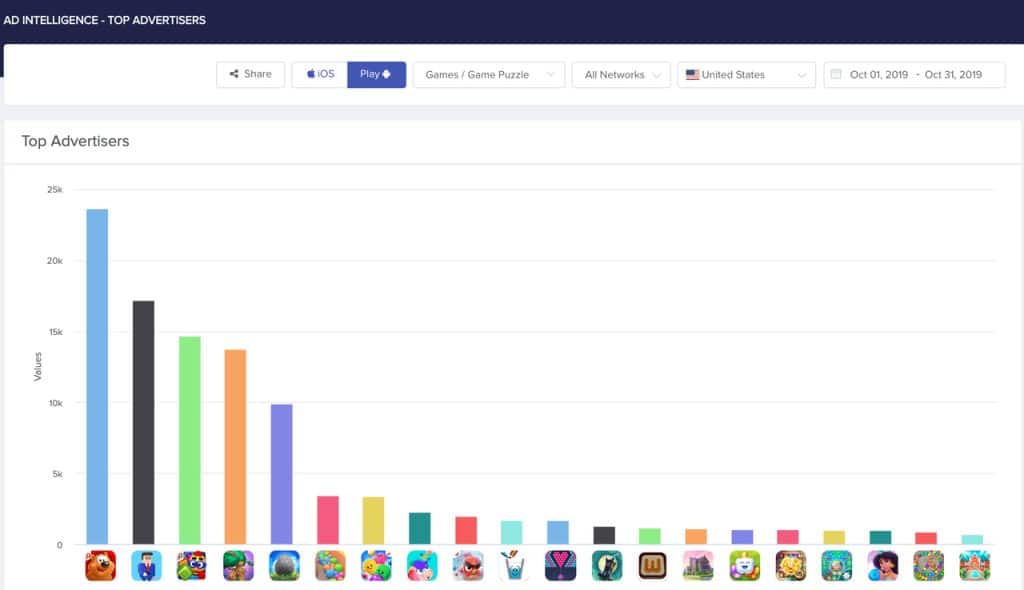Viewport: 1024px width, 590px height.
Task: Select the dark gray second bar
Action: [144, 422]
